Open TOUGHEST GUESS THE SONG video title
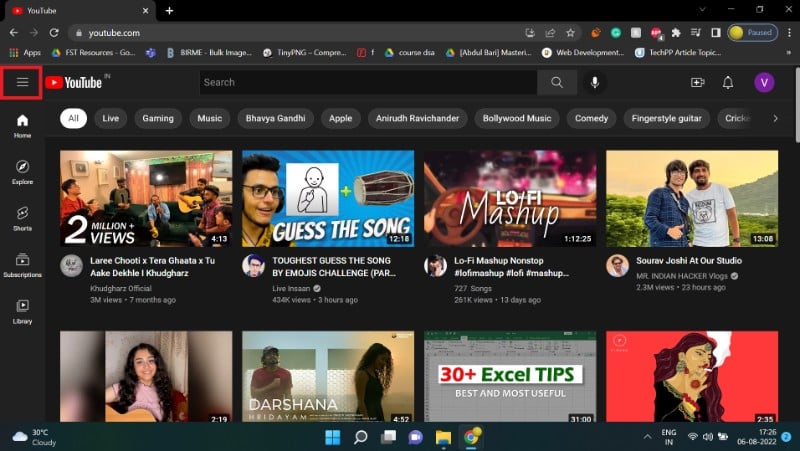Image resolution: width=800 pixels, height=451 pixels. tap(334, 267)
